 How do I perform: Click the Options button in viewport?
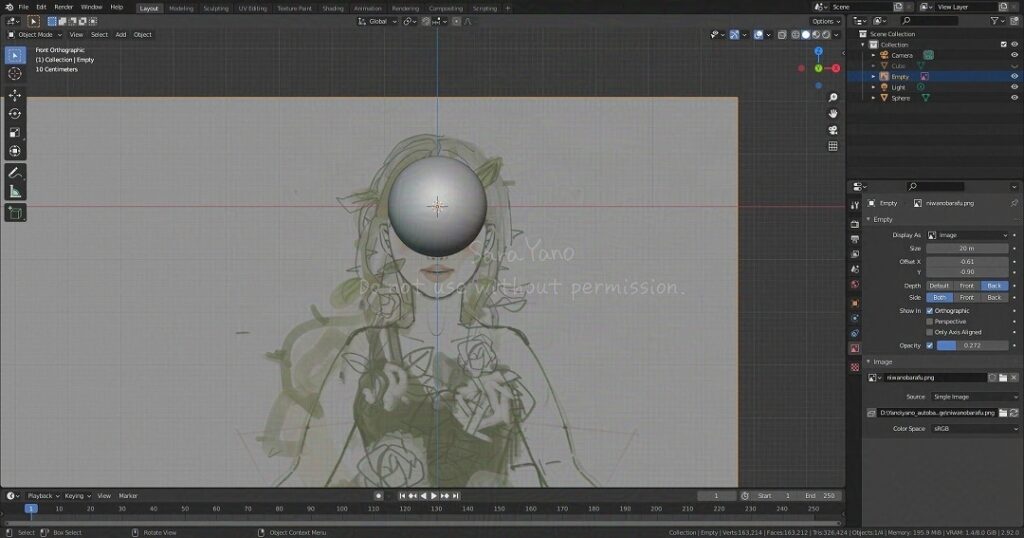tap(825, 22)
